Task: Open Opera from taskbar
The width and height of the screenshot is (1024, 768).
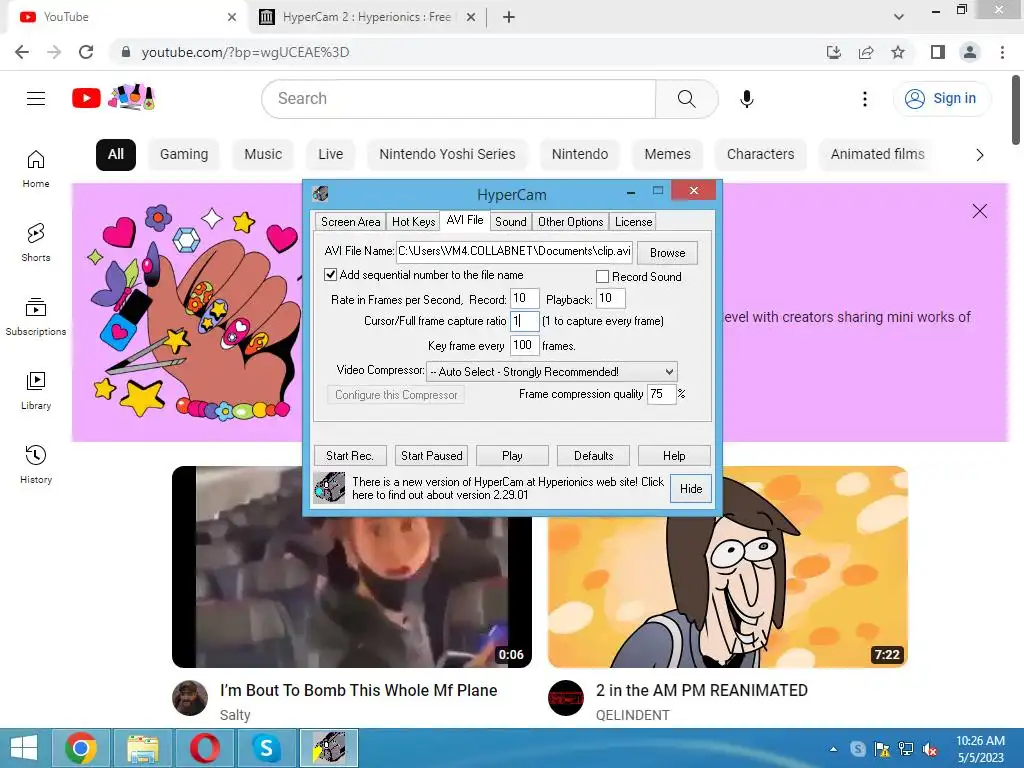Action: click(205, 748)
